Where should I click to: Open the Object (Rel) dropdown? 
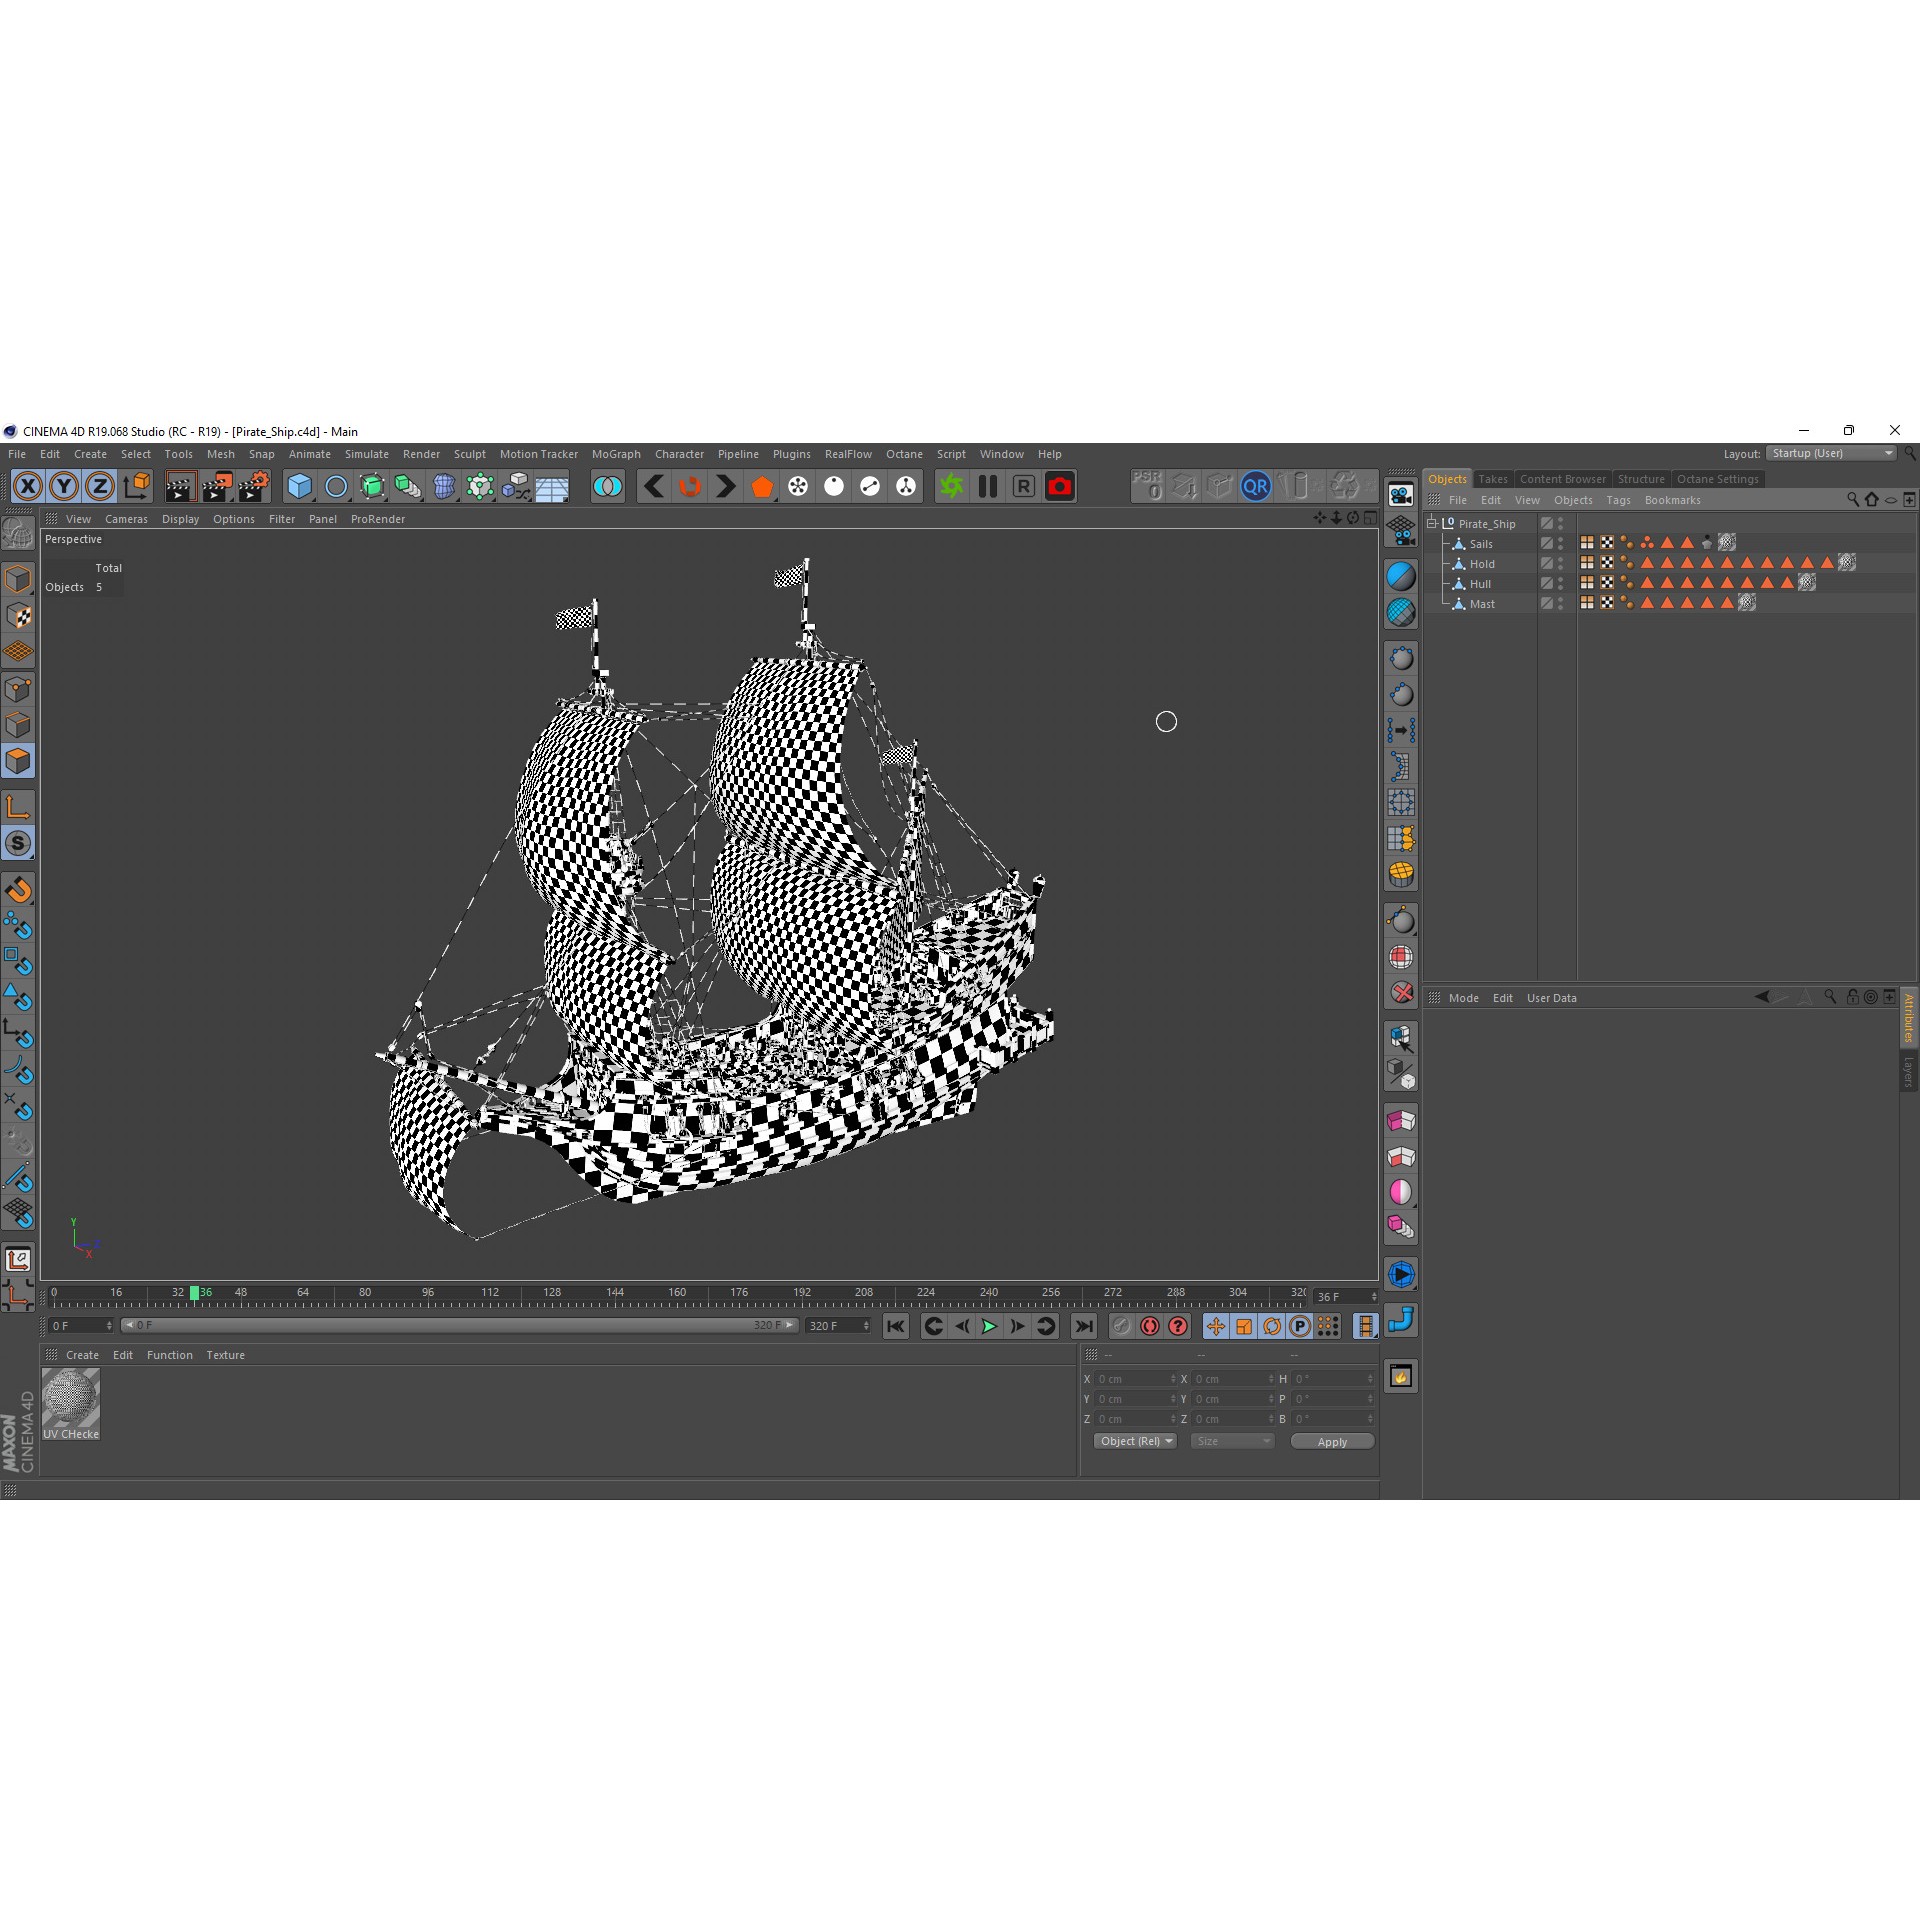(1135, 1440)
